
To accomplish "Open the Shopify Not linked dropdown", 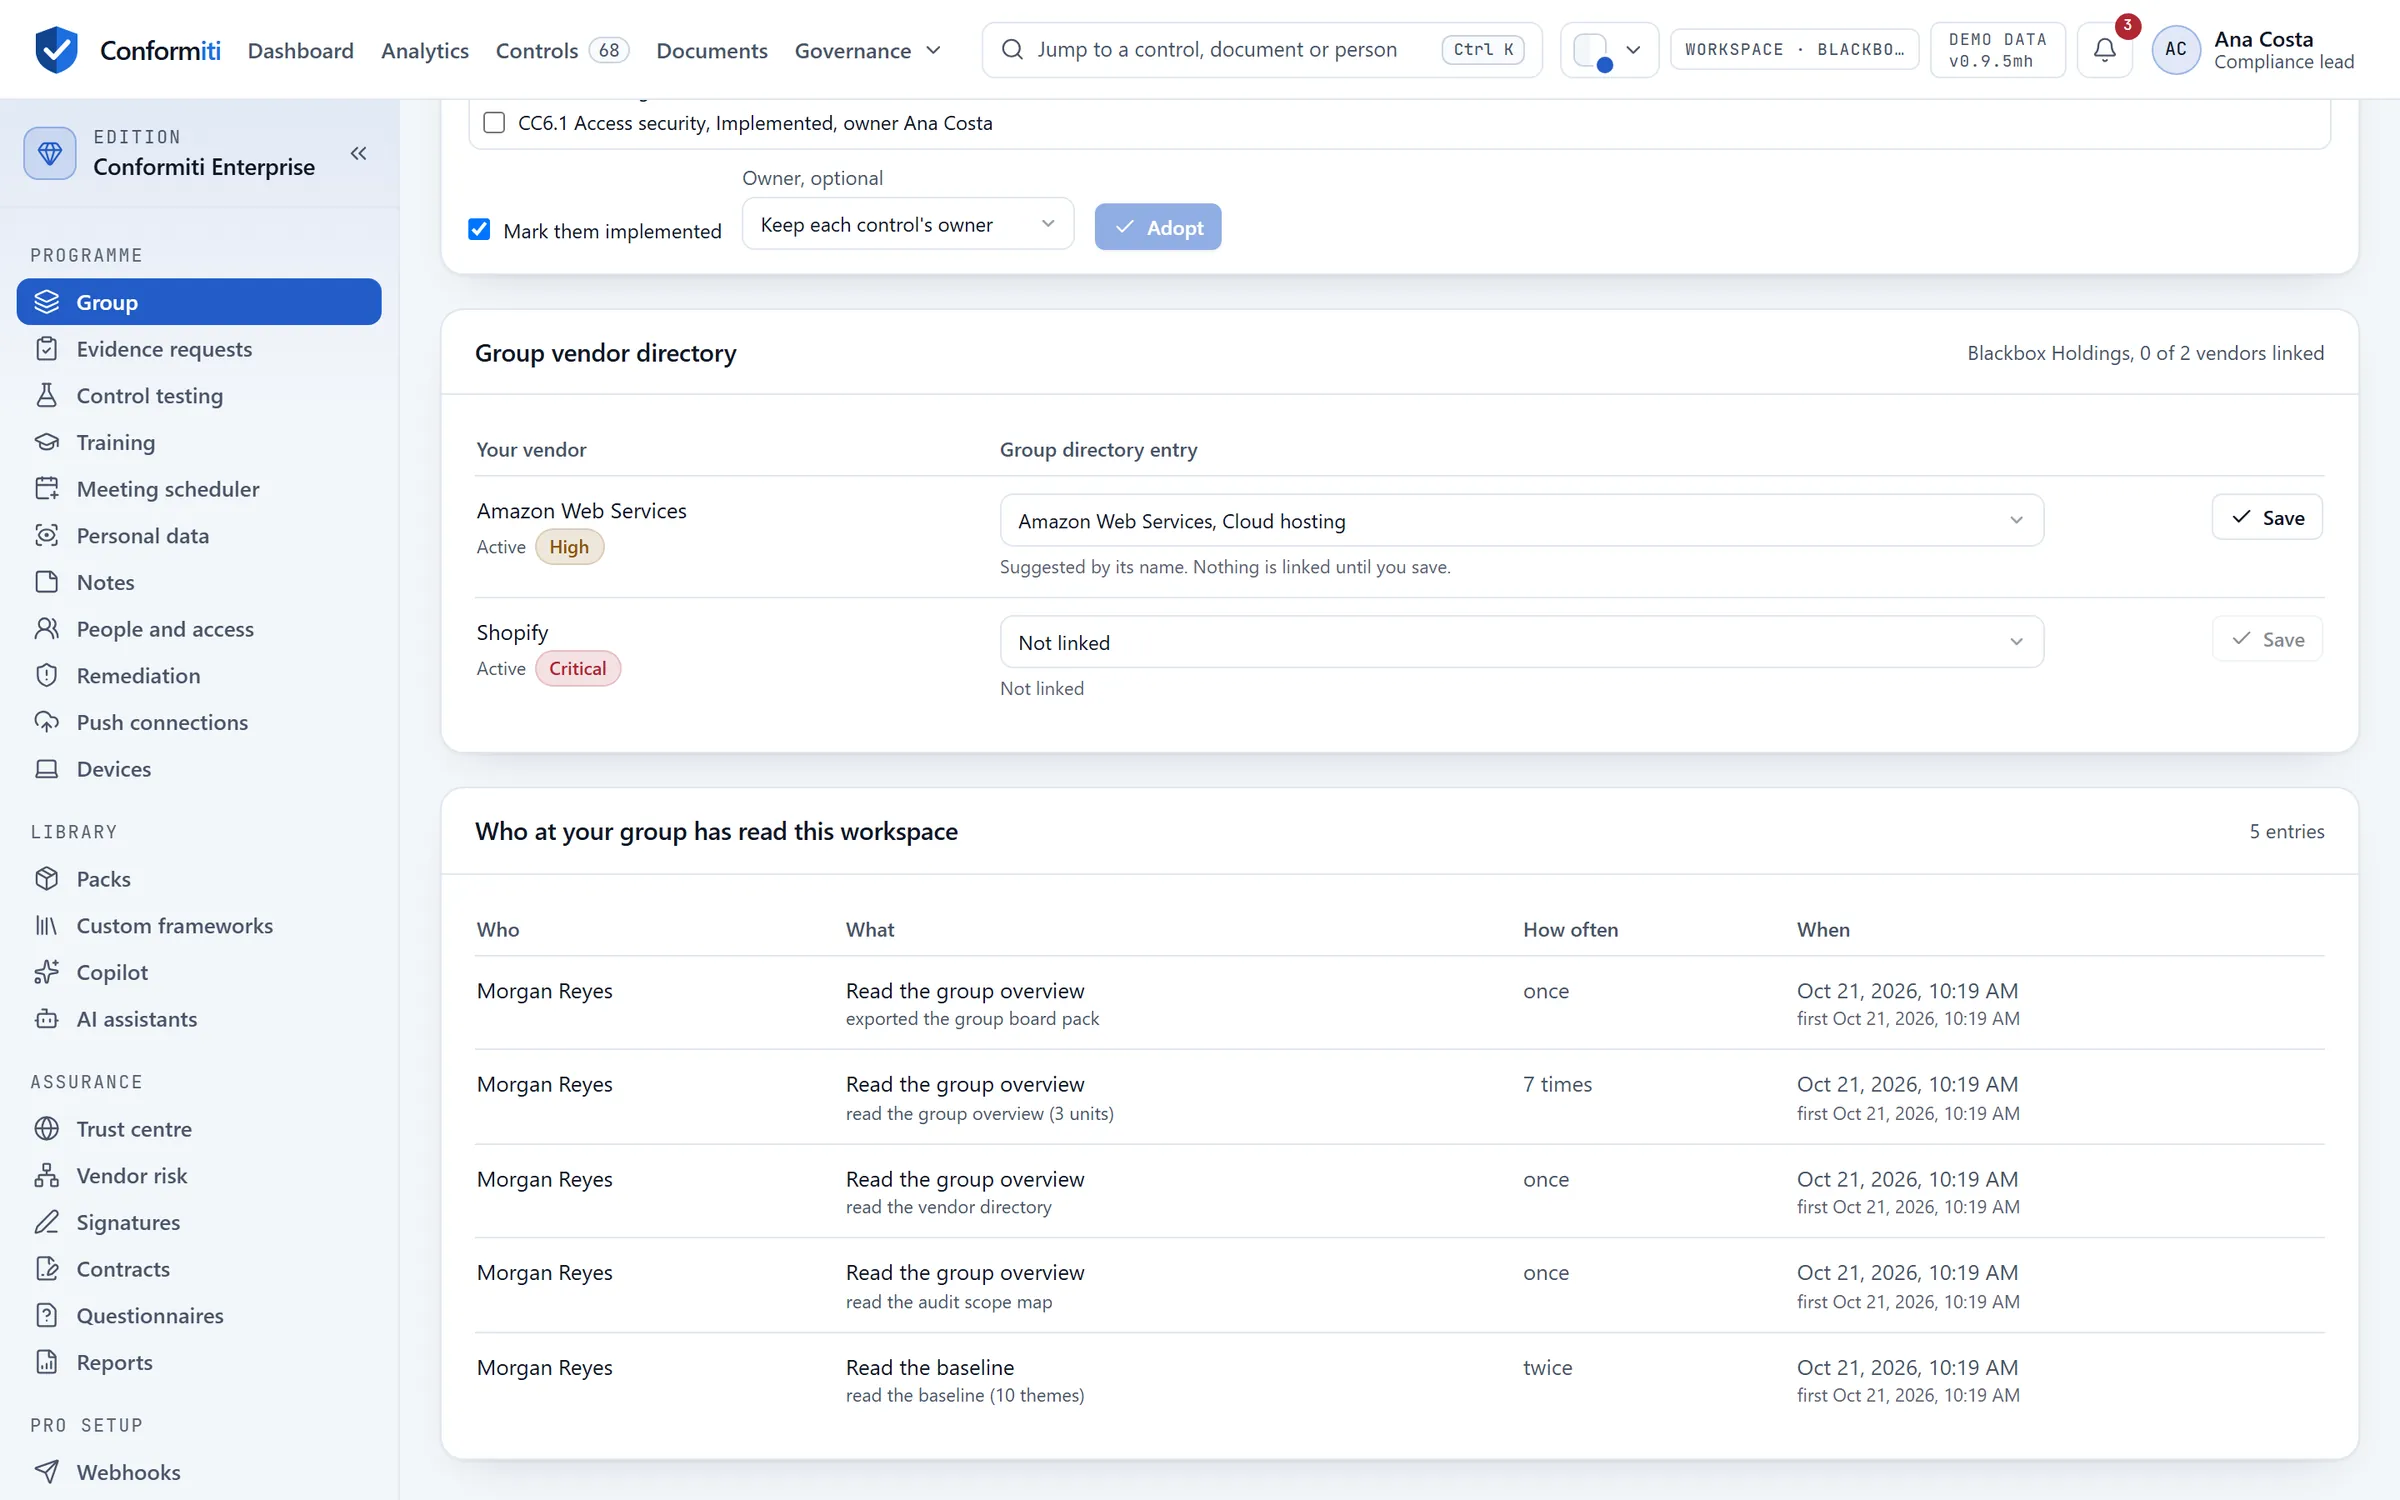I will (x=1521, y=642).
